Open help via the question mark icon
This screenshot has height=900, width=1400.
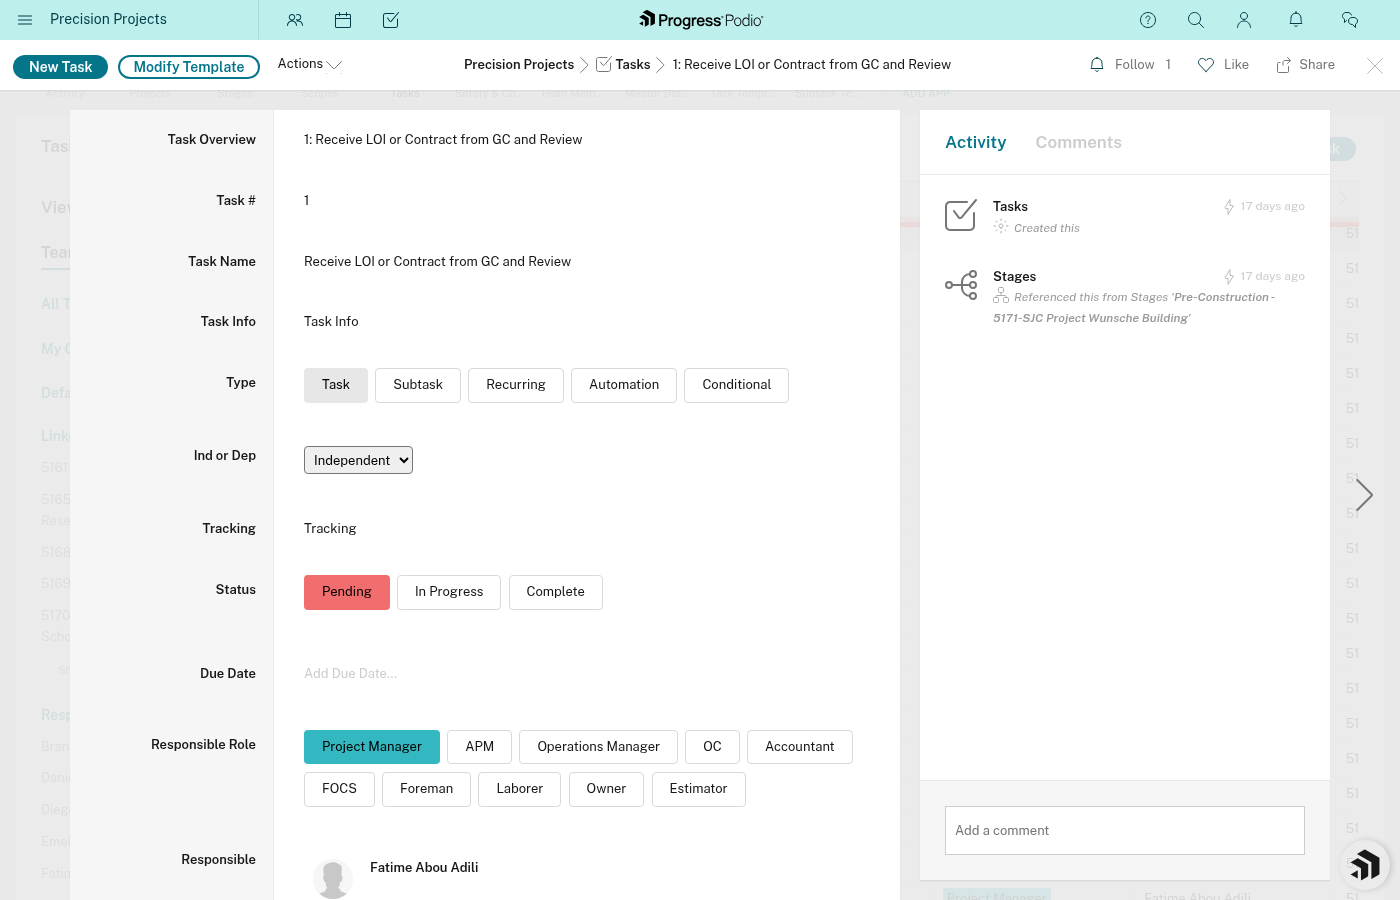click(x=1148, y=19)
